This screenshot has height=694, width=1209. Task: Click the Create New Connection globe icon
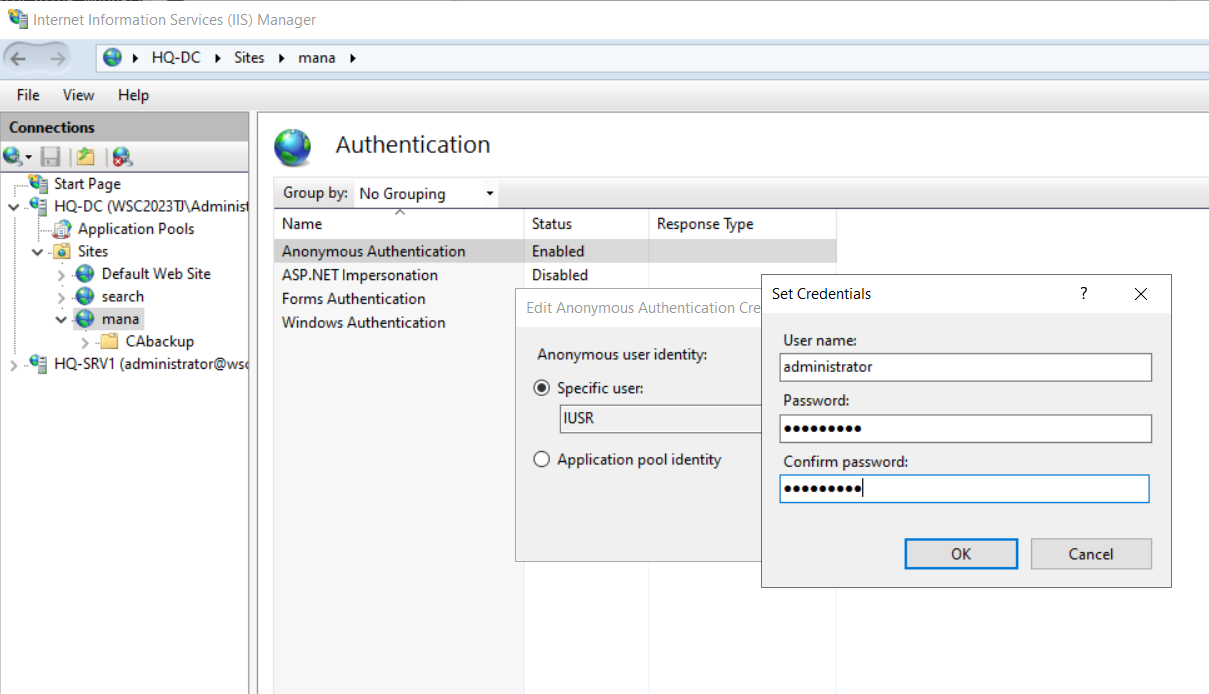pyautogui.click(x=17, y=156)
